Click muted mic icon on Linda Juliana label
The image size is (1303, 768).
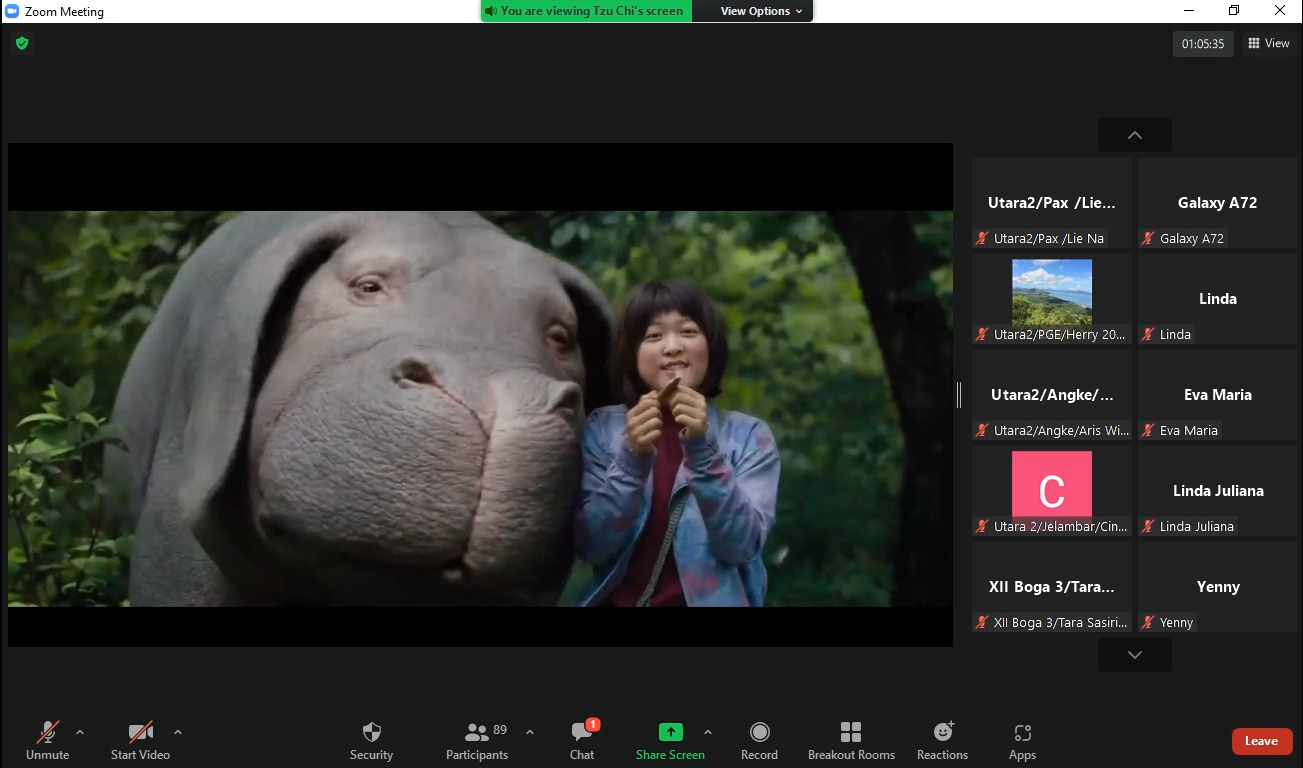1149,527
